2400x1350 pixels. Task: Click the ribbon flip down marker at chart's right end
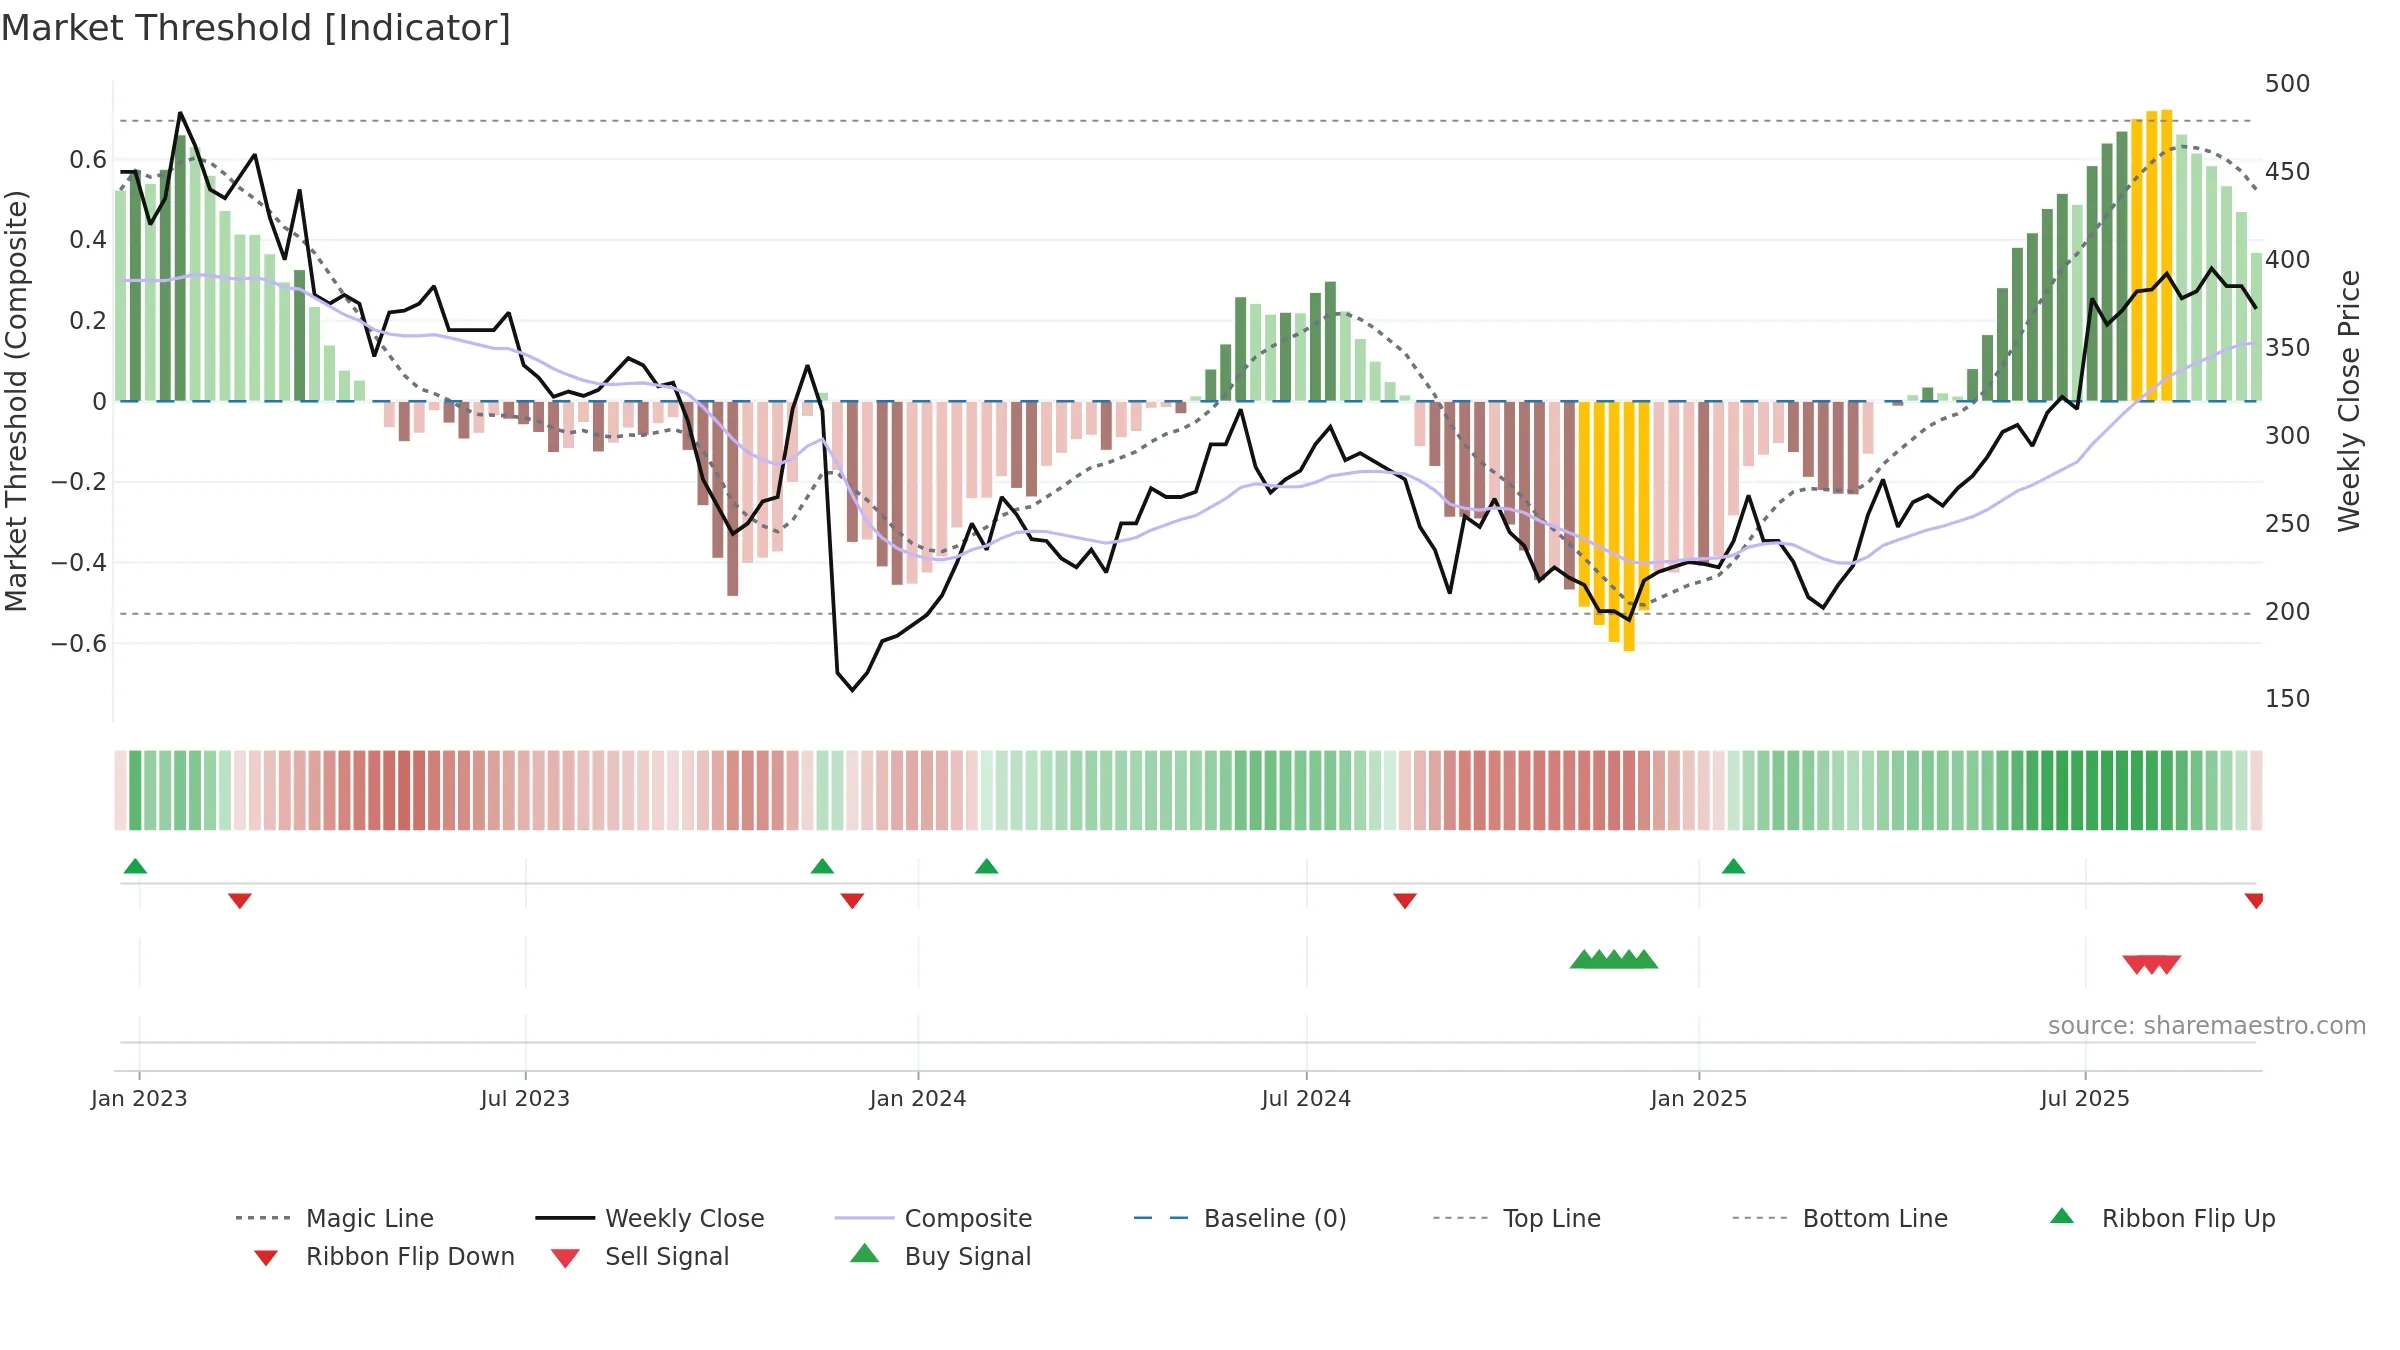(2254, 901)
